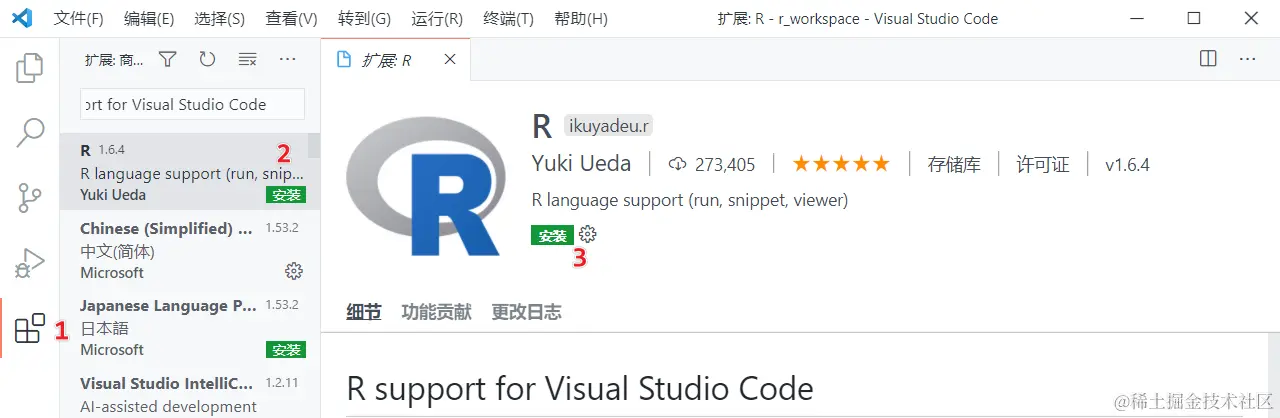Open the 许可证 license link
Viewport: 1280px width, 418px height.
pos(1043,164)
